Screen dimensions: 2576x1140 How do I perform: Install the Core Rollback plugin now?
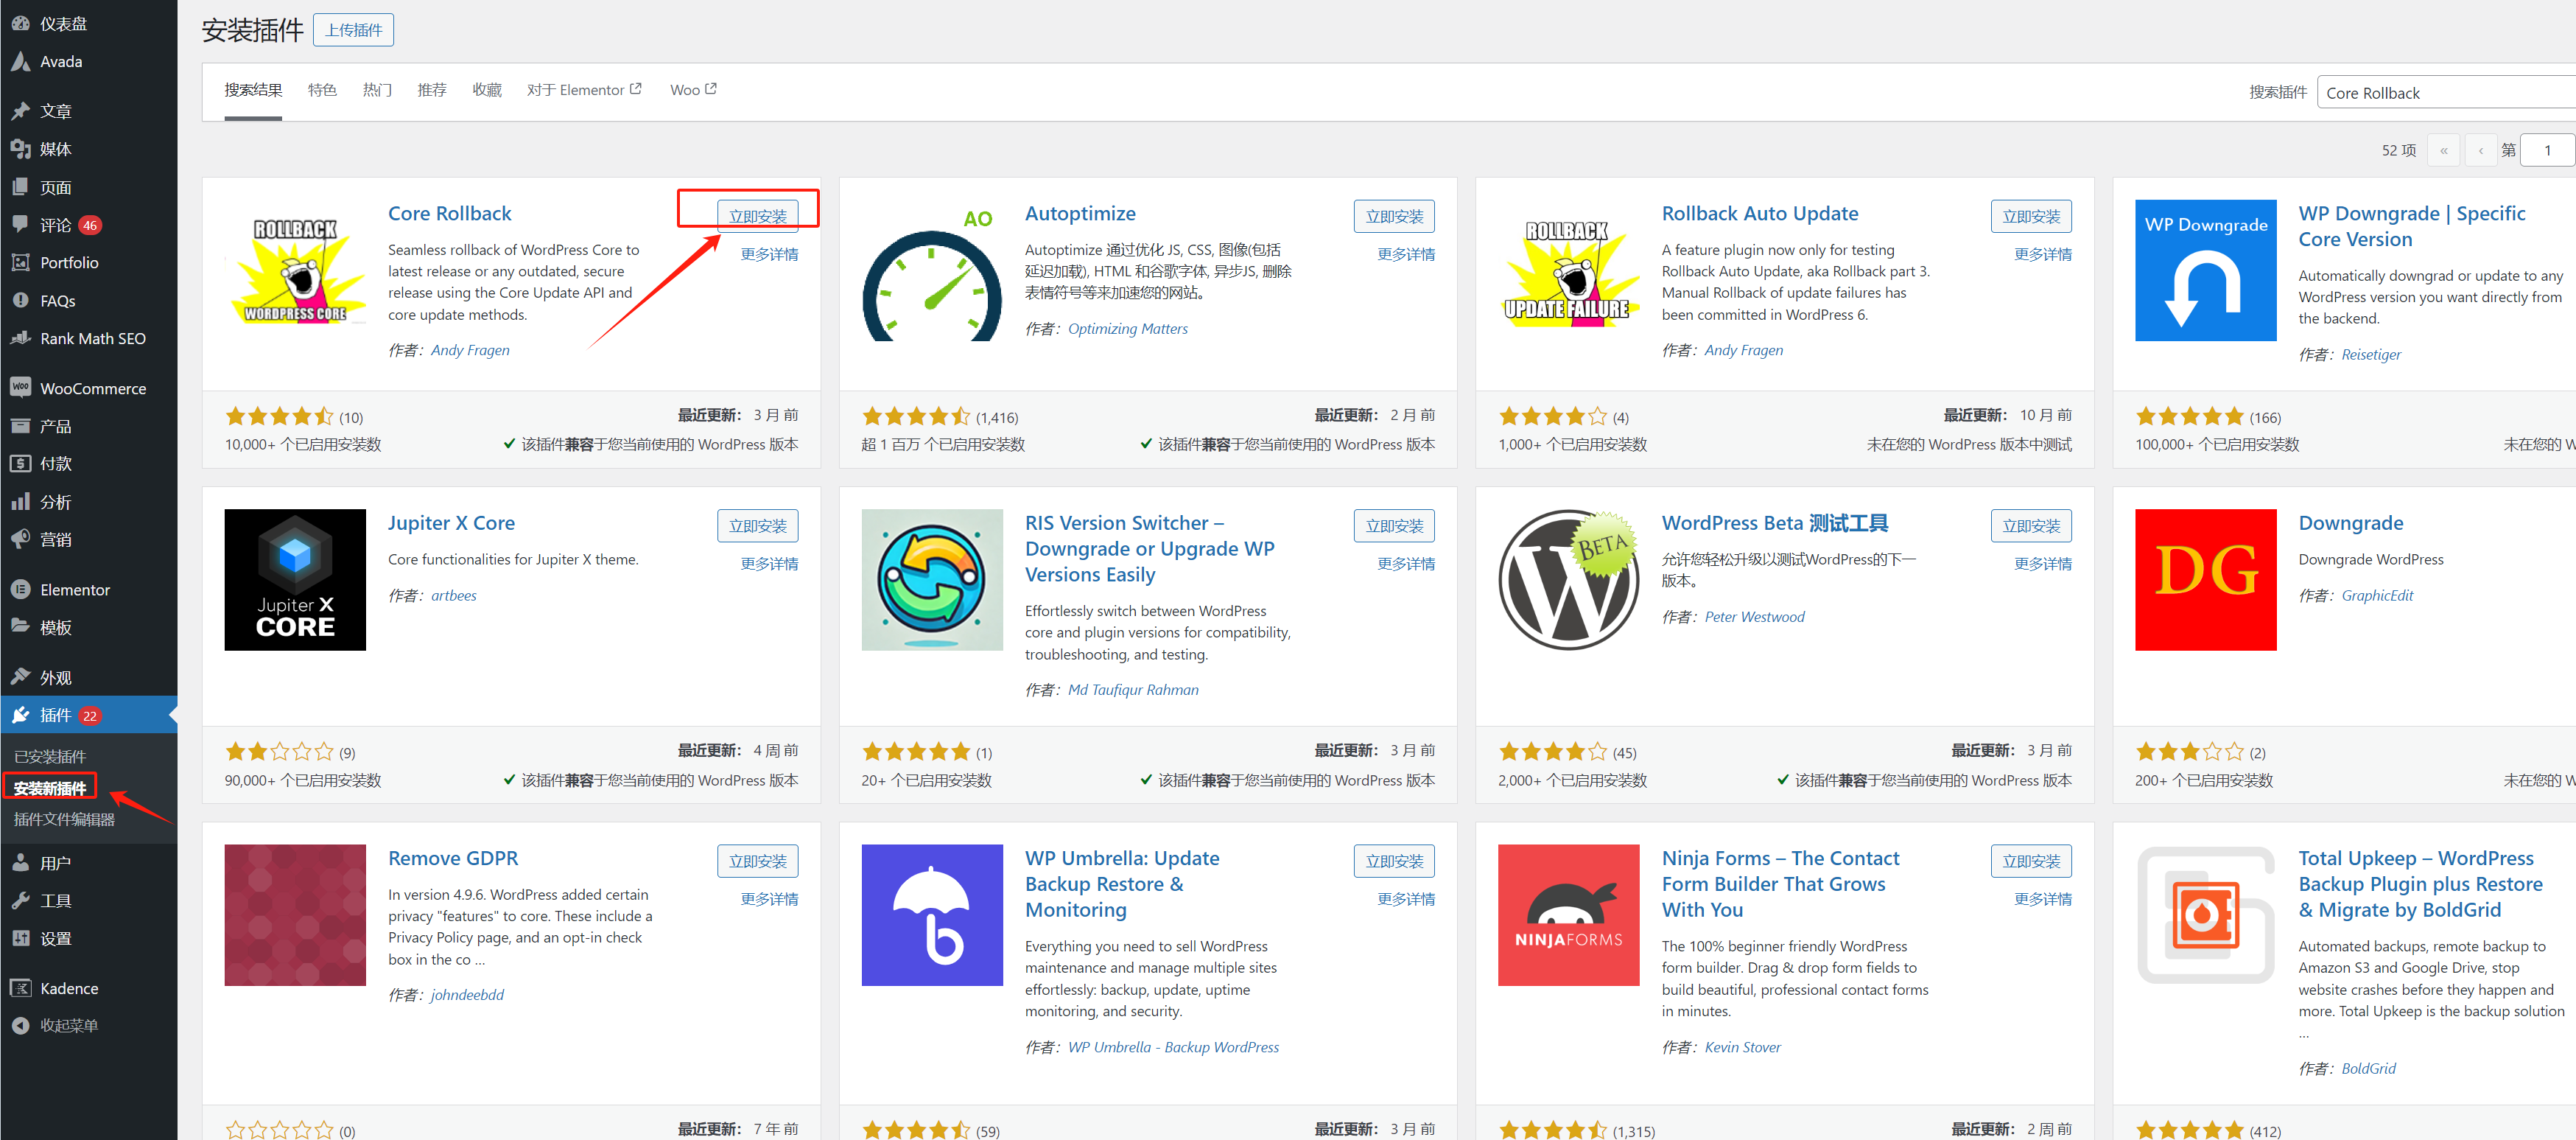[757, 216]
